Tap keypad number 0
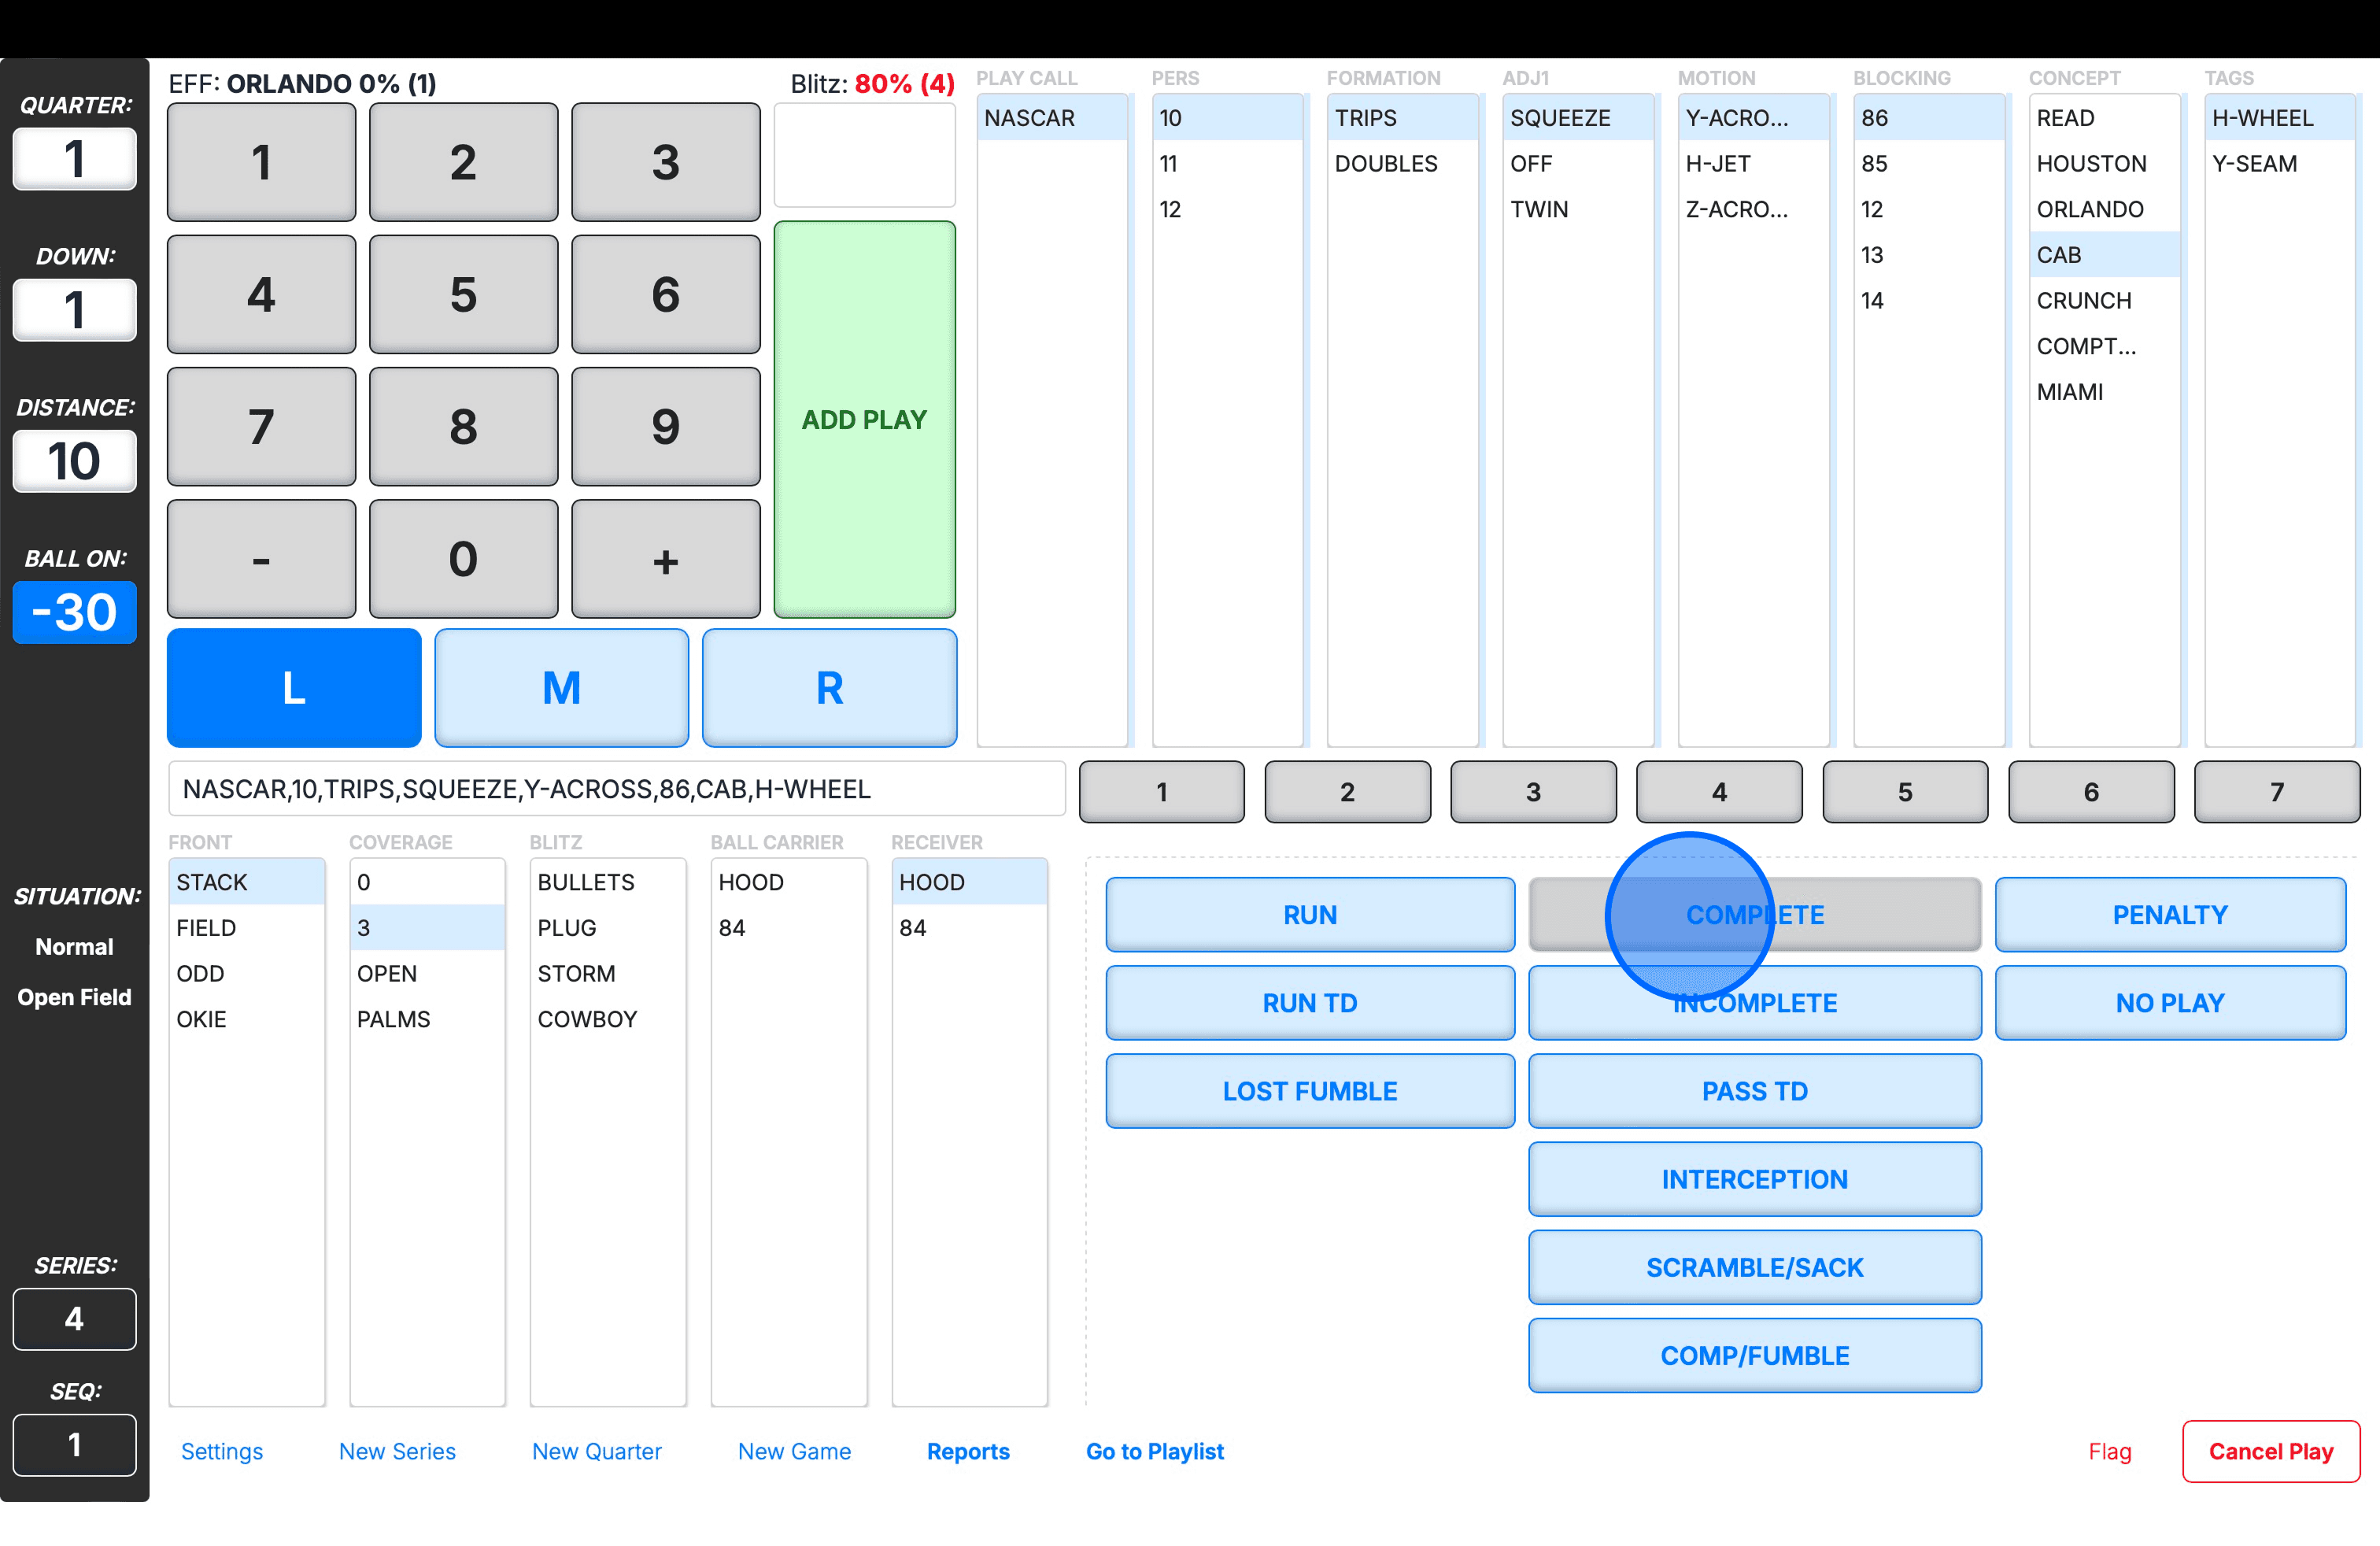2380x1546 pixels. coord(464,559)
